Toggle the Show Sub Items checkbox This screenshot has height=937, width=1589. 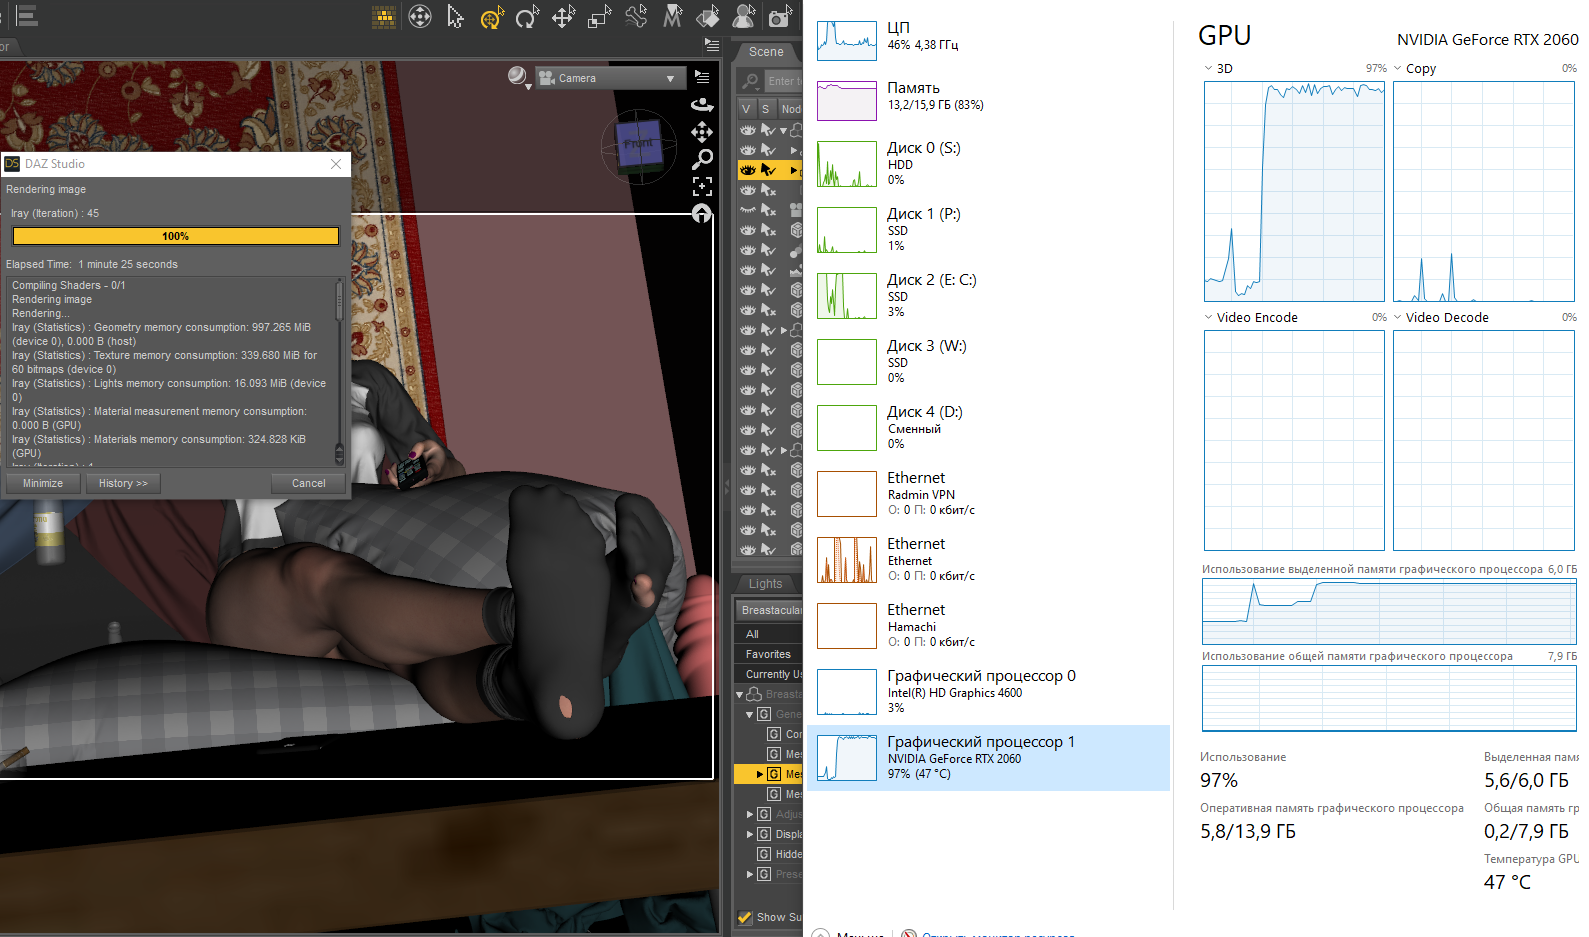pos(745,917)
